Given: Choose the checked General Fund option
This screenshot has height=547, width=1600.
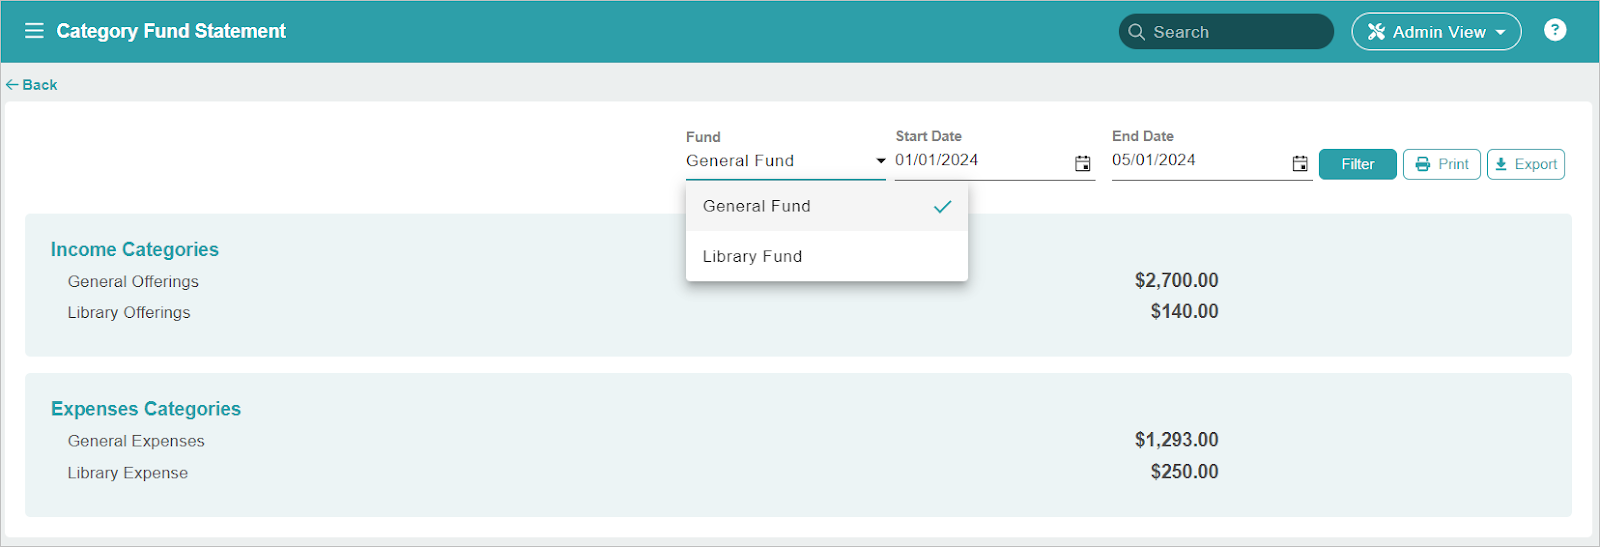Looking at the screenshot, I should [x=827, y=206].
